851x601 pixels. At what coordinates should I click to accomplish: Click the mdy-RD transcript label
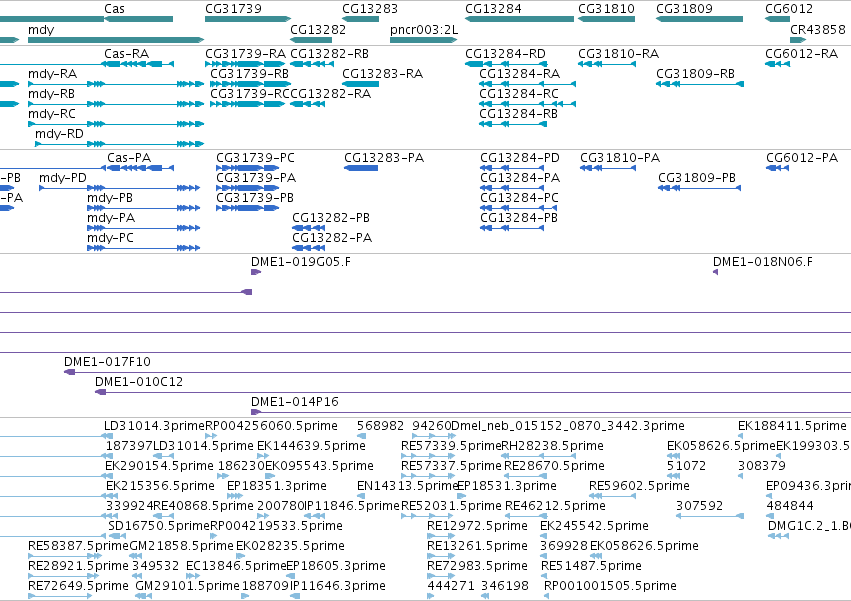pos(59,134)
